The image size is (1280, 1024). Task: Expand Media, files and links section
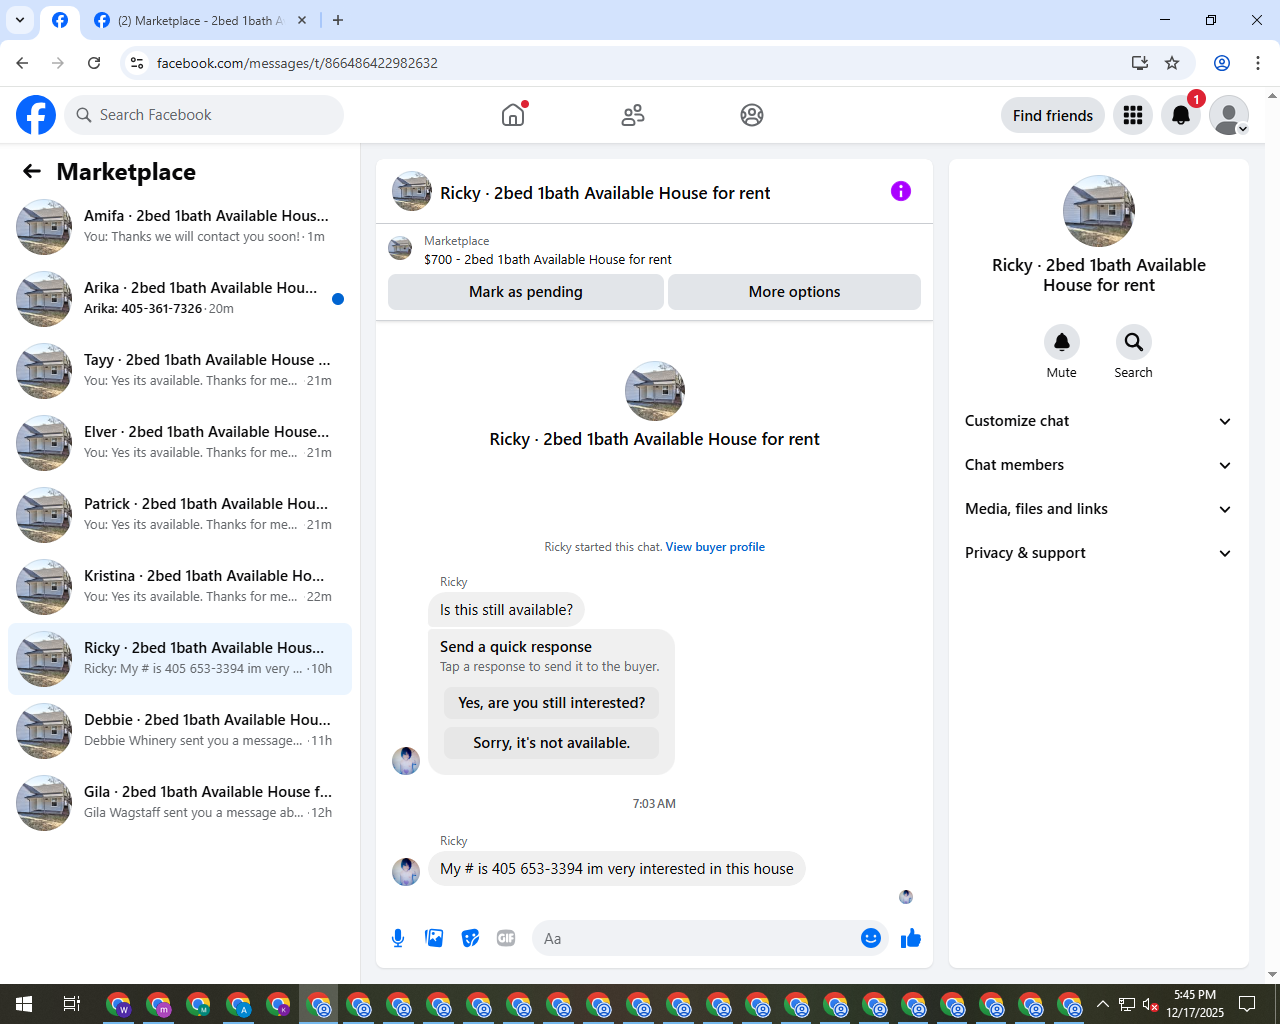click(x=1099, y=509)
